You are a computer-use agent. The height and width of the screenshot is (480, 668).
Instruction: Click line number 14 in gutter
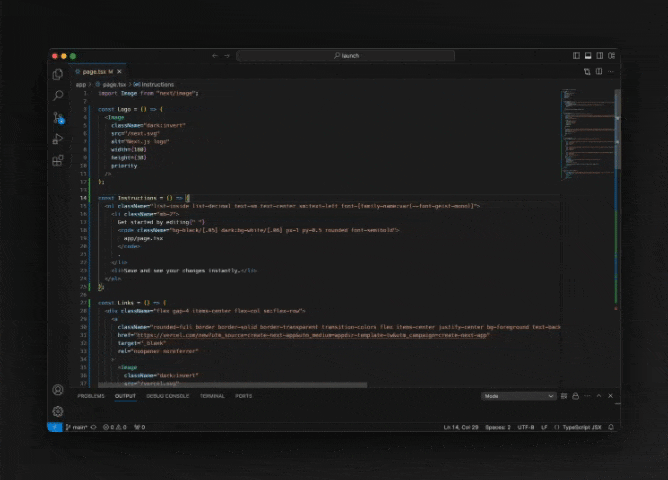click(x=84, y=198)
